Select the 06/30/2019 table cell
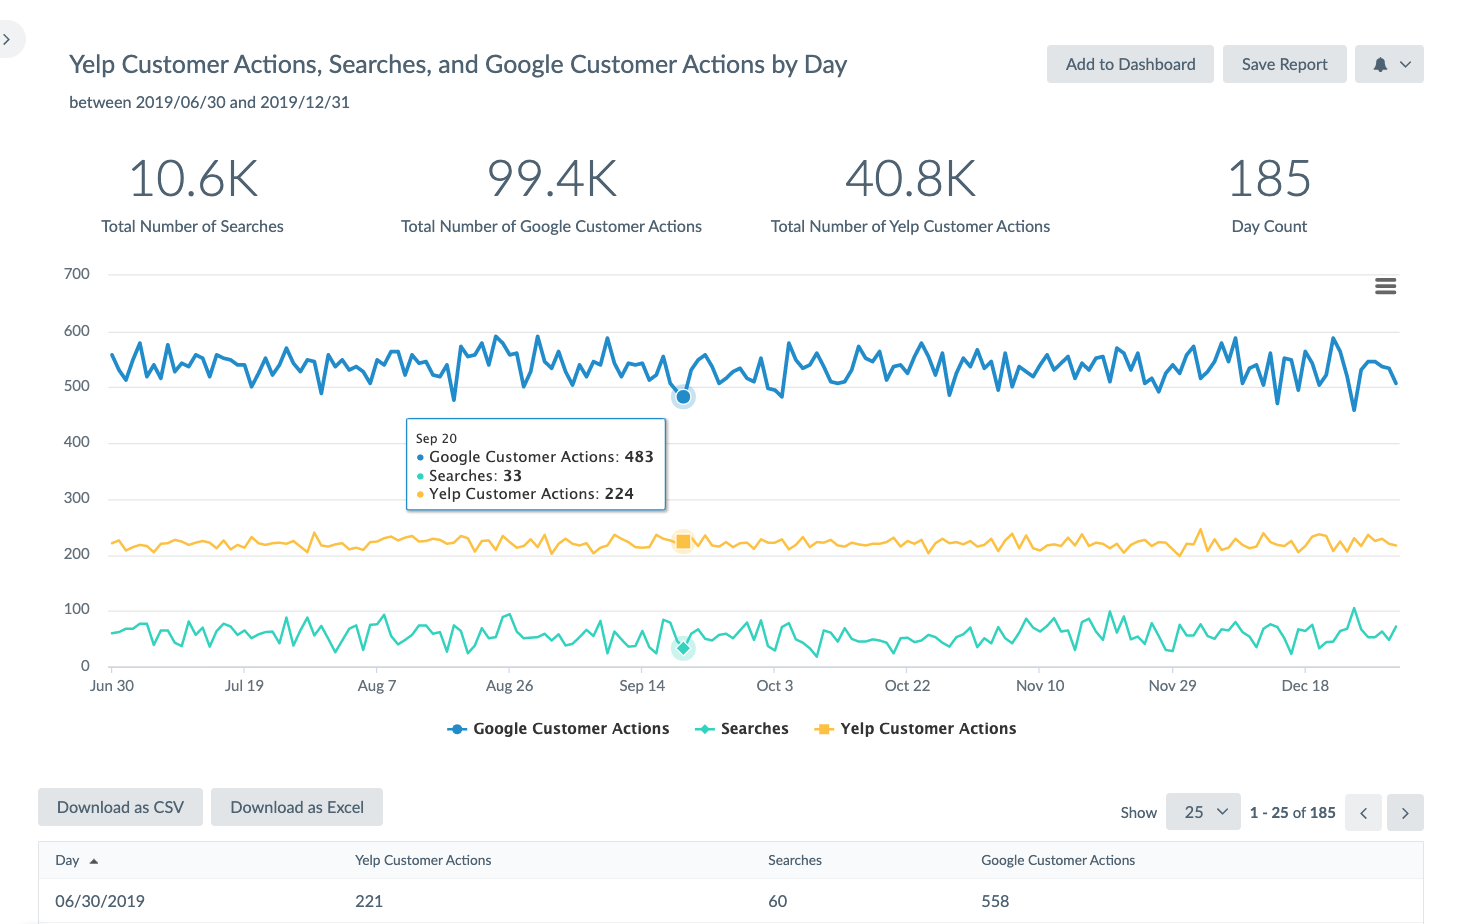 (100, 901)
